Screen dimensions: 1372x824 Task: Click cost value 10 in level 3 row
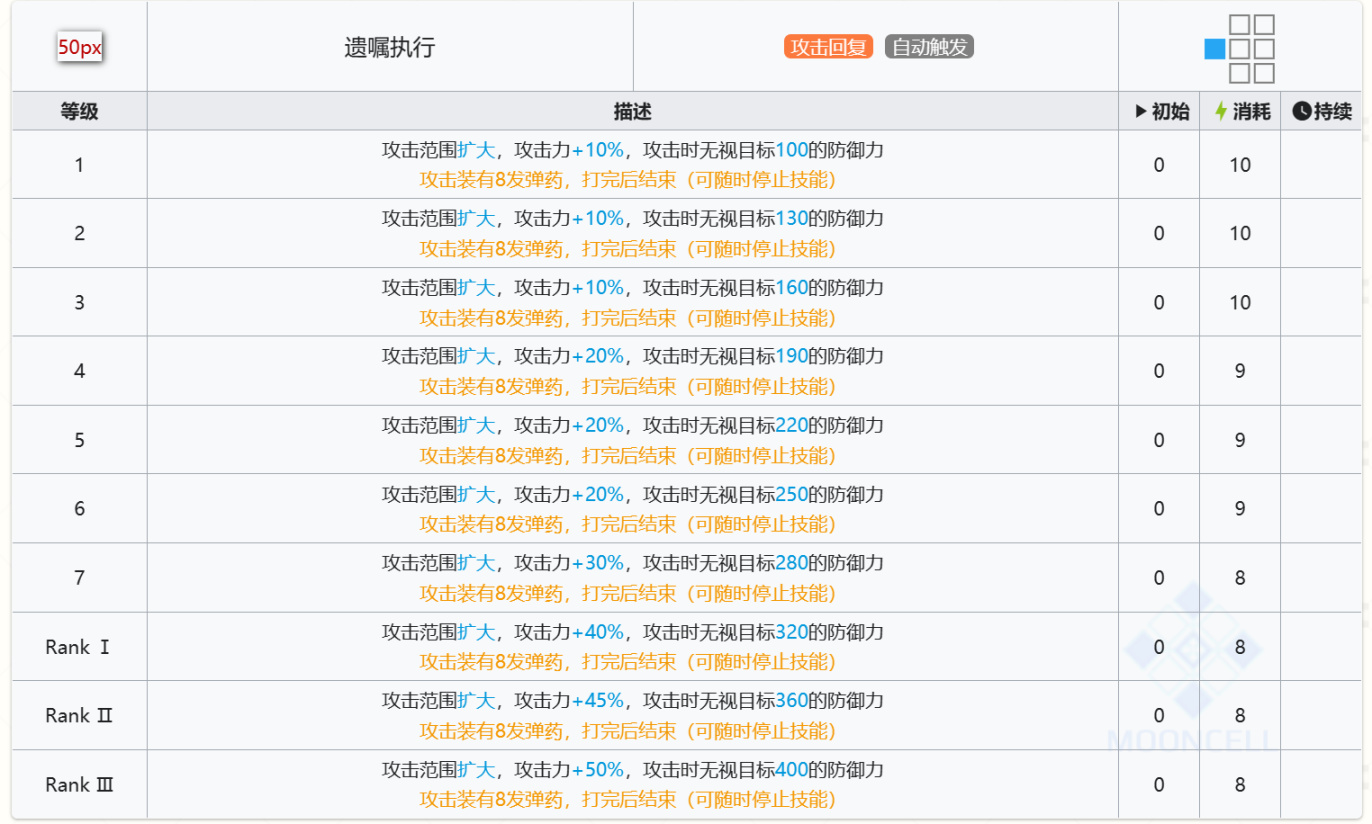click(1240, 302)
